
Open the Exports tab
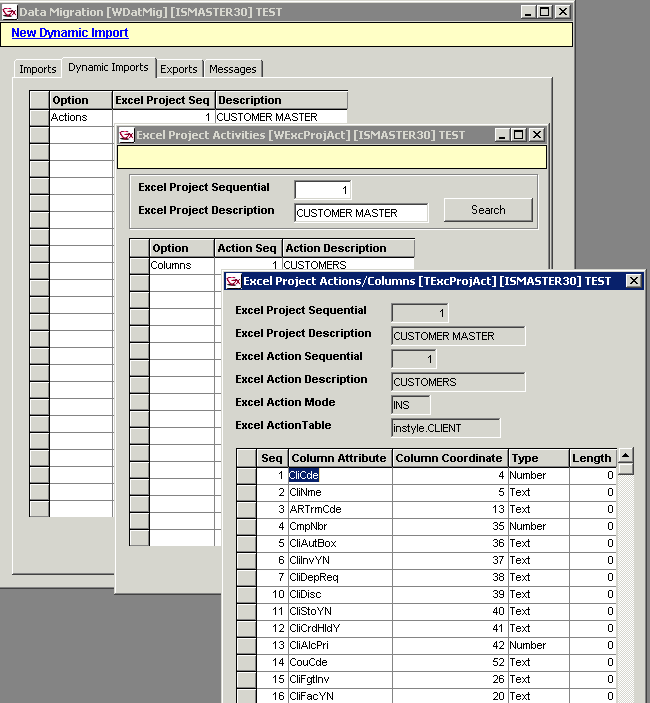click(x=179, y=69)
